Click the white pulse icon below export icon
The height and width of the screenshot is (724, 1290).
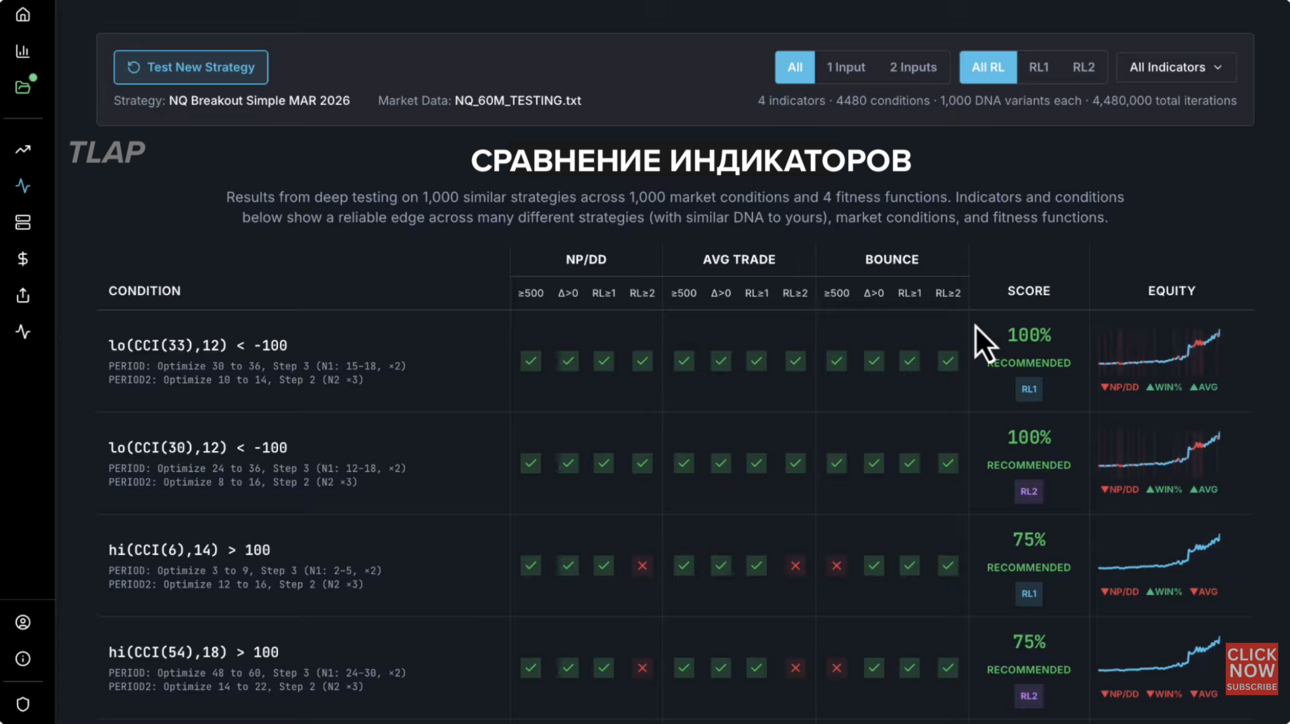click(23, 332)
